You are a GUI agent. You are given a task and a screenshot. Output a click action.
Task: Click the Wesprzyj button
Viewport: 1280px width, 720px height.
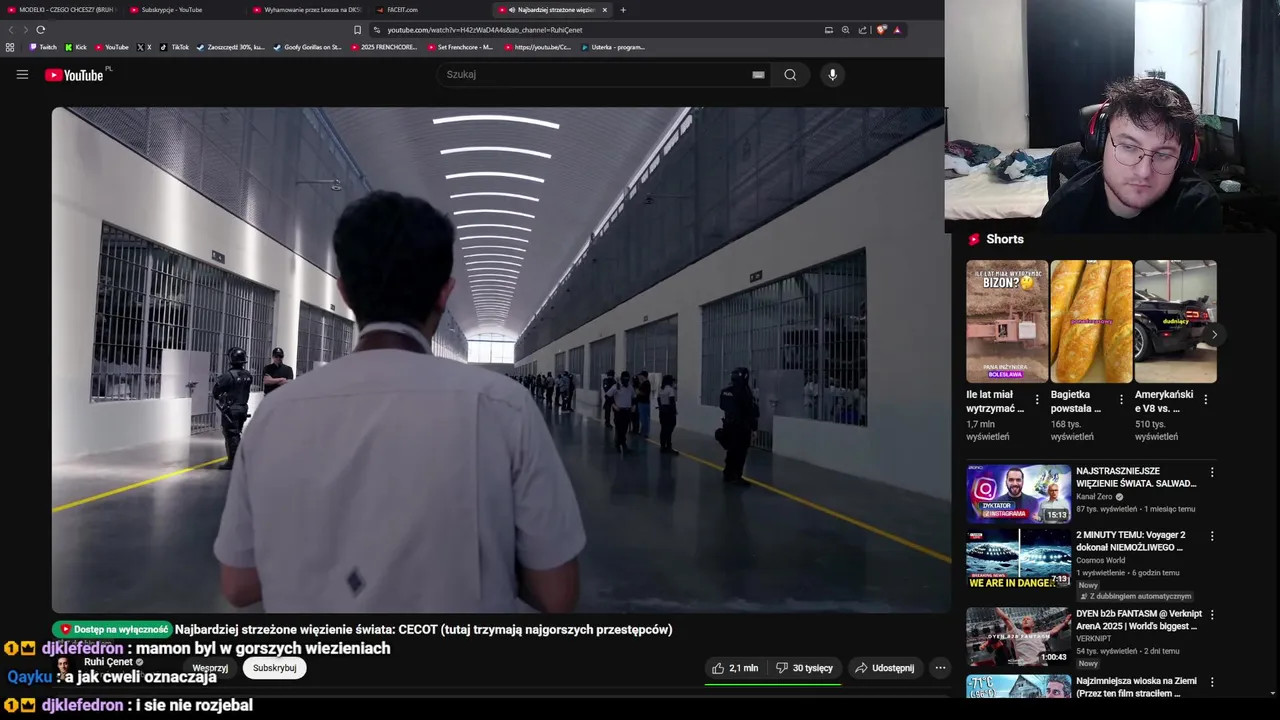[210, 668]
